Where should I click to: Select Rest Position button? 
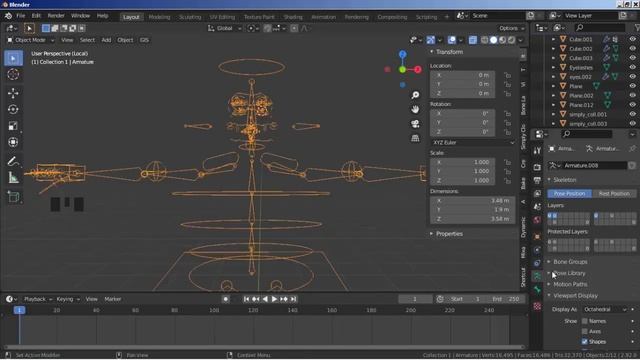pos(614,193)
